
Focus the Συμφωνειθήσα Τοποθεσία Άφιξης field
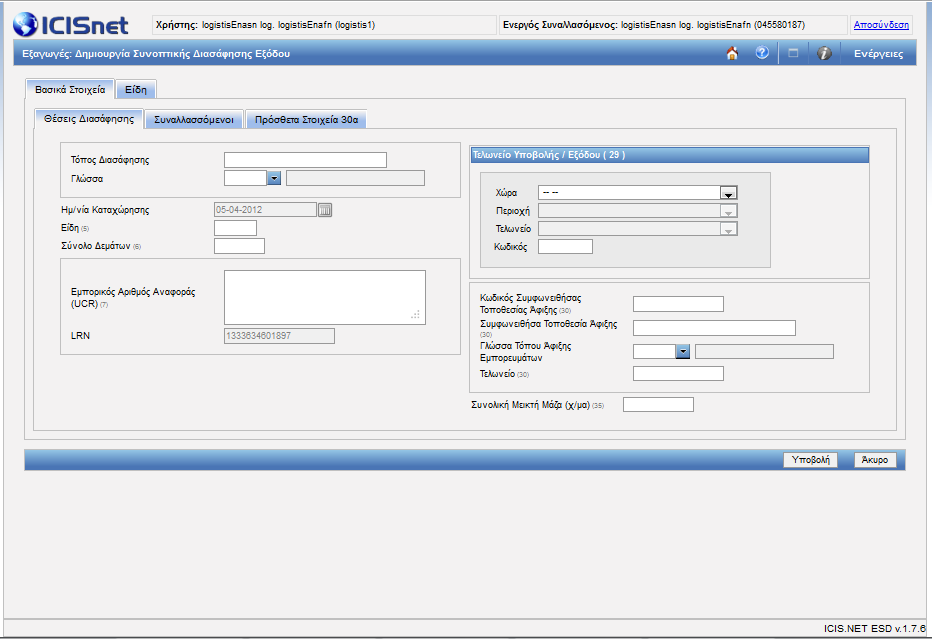point(714,328)
